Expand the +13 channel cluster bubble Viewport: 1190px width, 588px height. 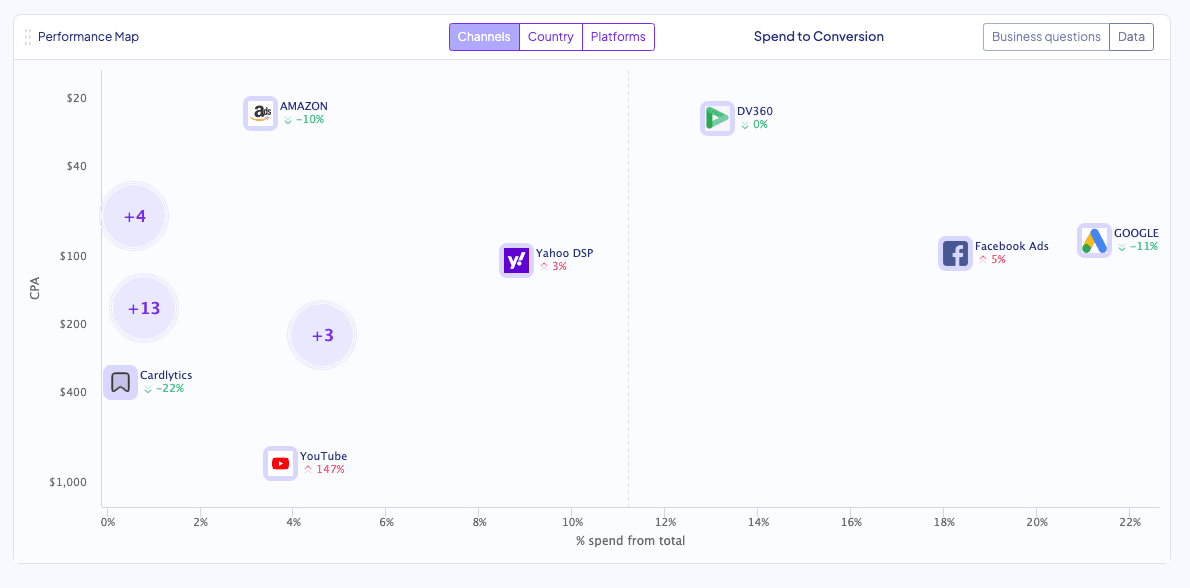click(x=144, y=308)
